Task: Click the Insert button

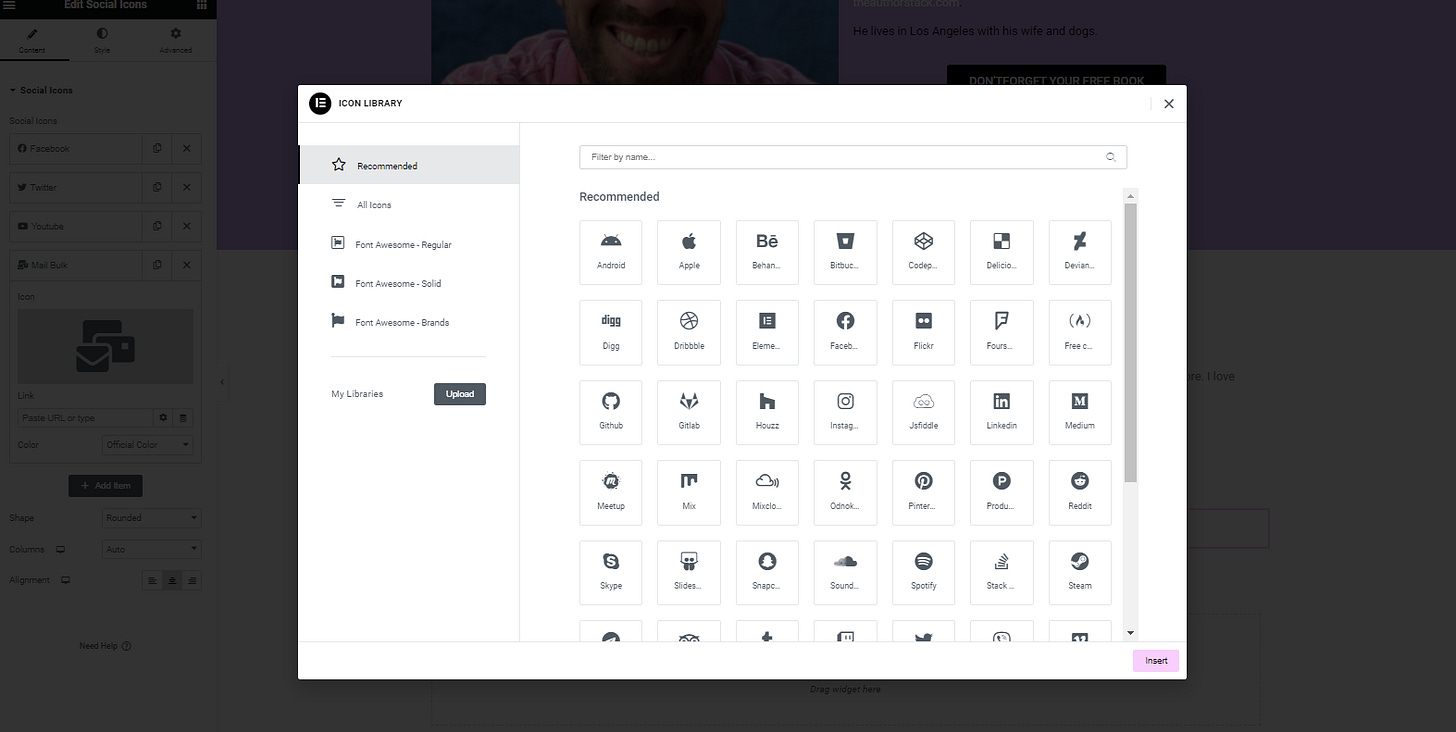Action: [x=1156, y=661]
